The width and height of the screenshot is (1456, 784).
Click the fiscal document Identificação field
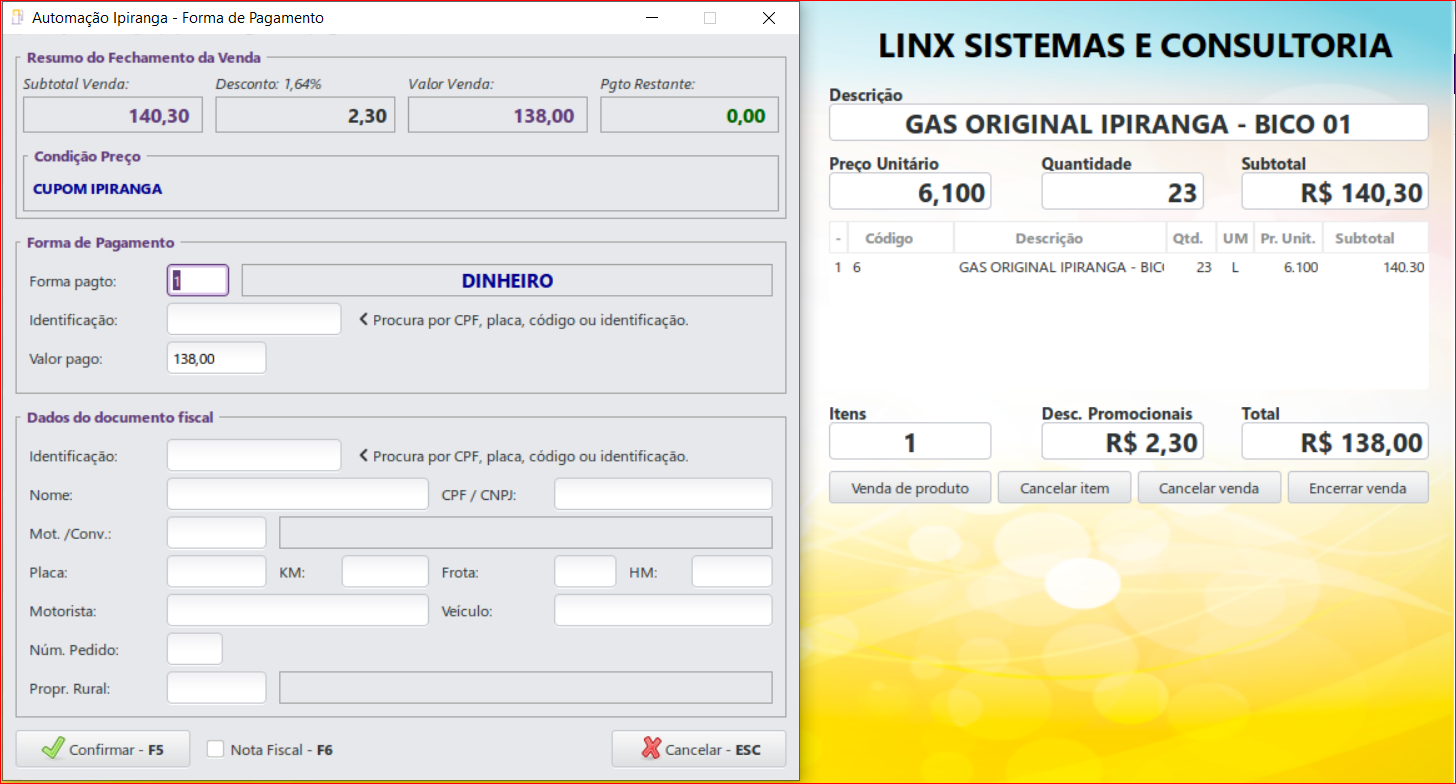pos(254,455)
